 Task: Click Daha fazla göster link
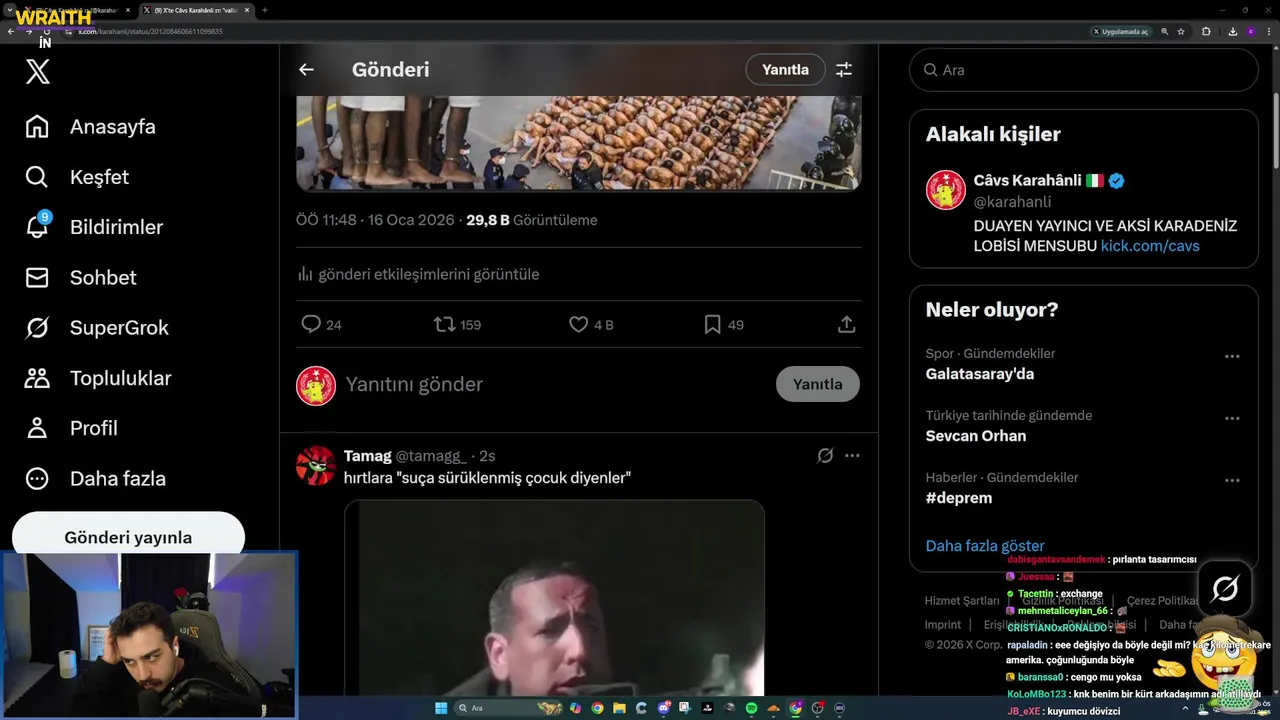pos(985,546)
